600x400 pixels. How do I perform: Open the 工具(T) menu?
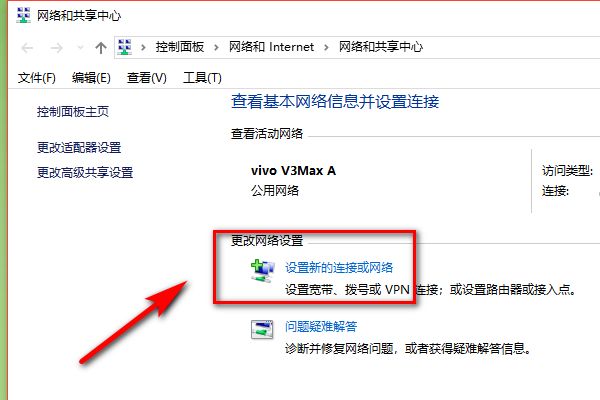[x=202, y=78]
